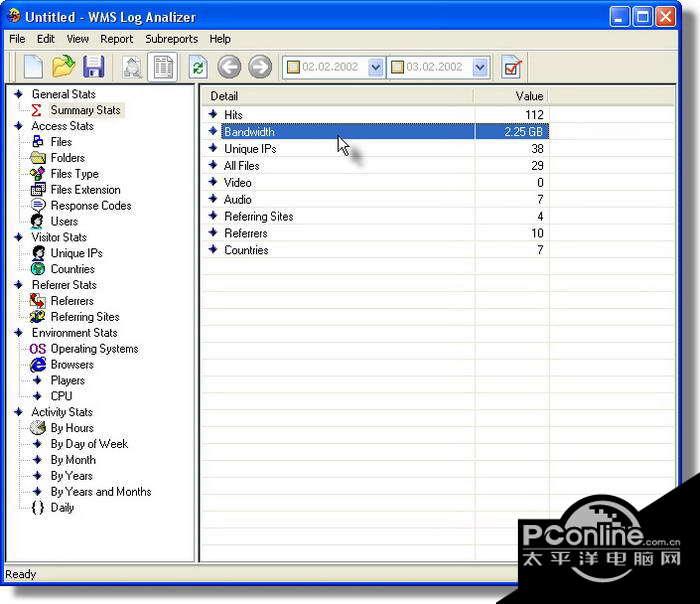Viewport: 700px width, 604px height.
Task: Click the Browsers Internet Explorer icon
Action: tap(38, 364)
